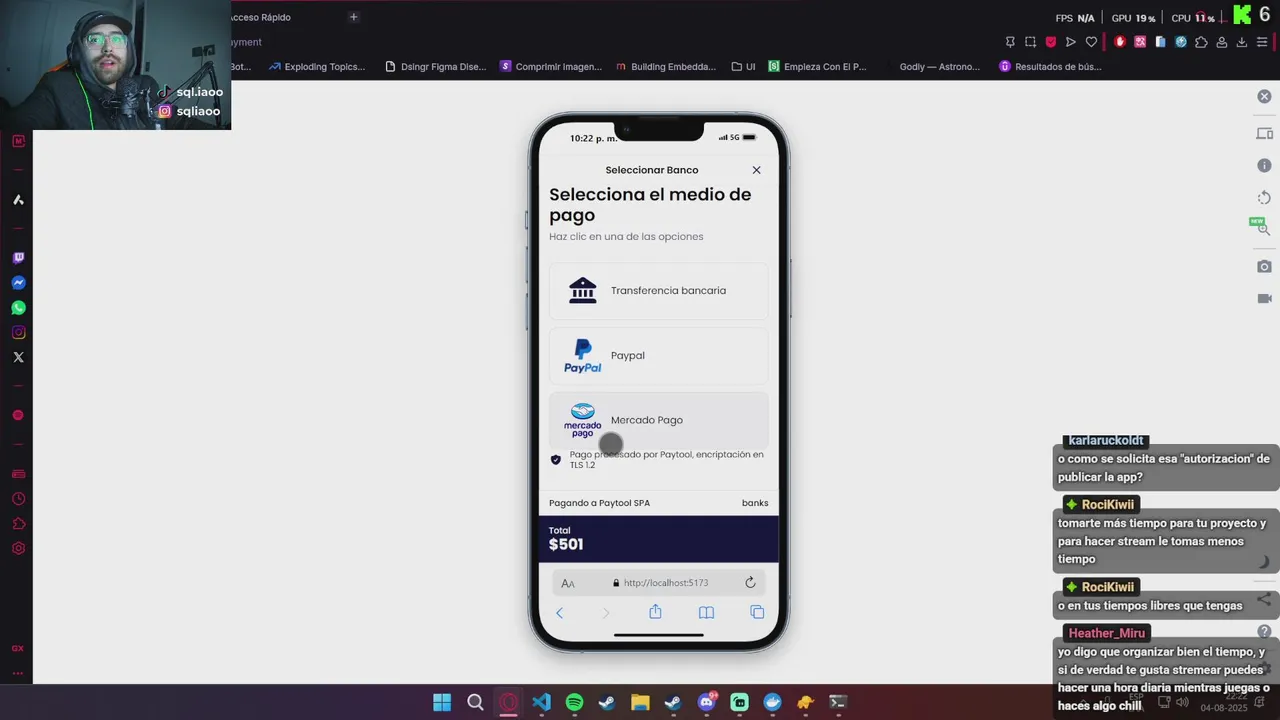Open the profile account icon in toolbar
The image size is (1280, 720).
1221,42
